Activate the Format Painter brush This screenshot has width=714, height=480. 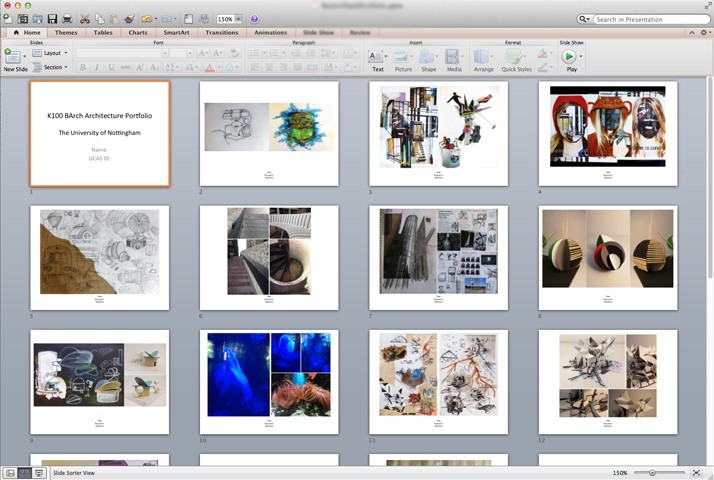click(x=129, y=19)
